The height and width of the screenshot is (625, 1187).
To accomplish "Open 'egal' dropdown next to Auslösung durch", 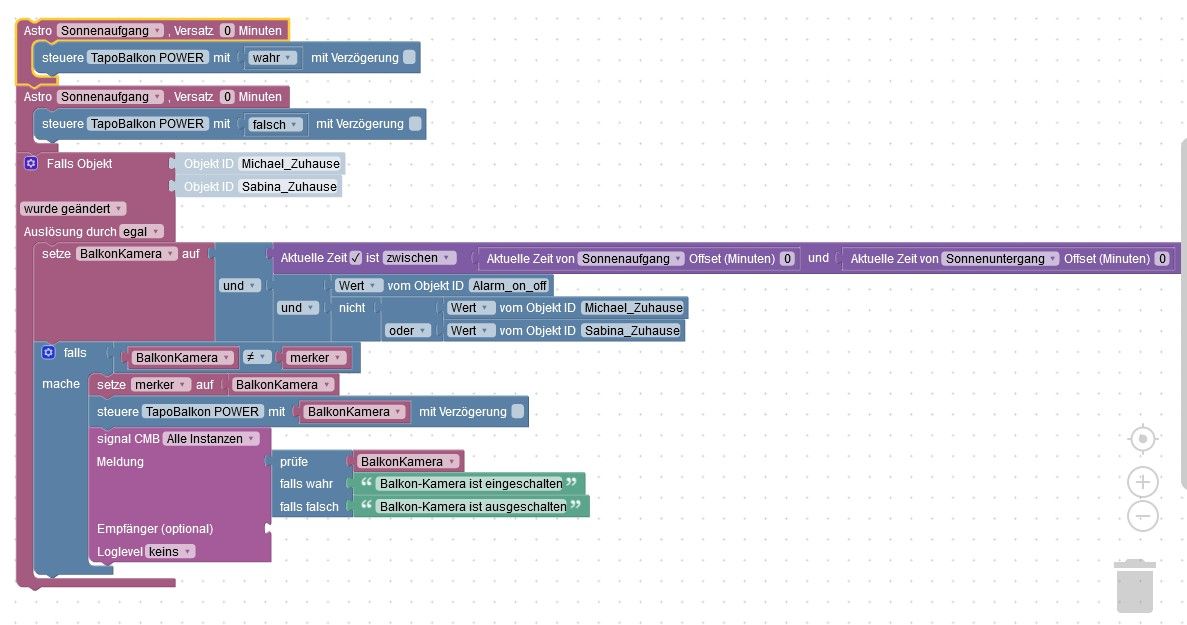I will coord(141,232).
